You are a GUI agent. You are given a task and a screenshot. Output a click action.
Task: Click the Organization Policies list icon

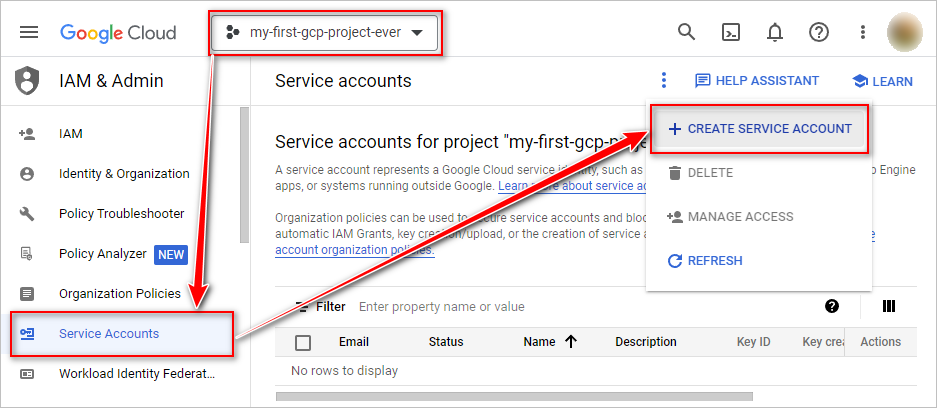click(x=27, y=293)
